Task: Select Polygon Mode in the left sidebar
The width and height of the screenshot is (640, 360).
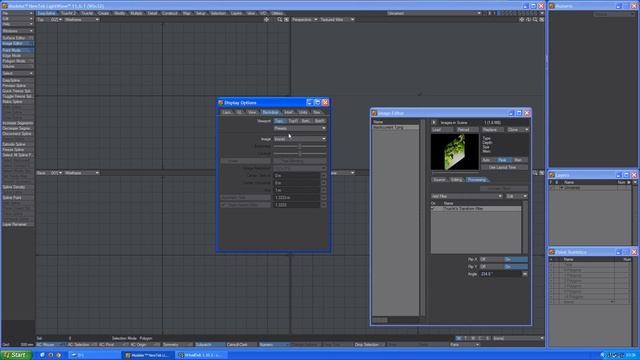Action: 17,61
